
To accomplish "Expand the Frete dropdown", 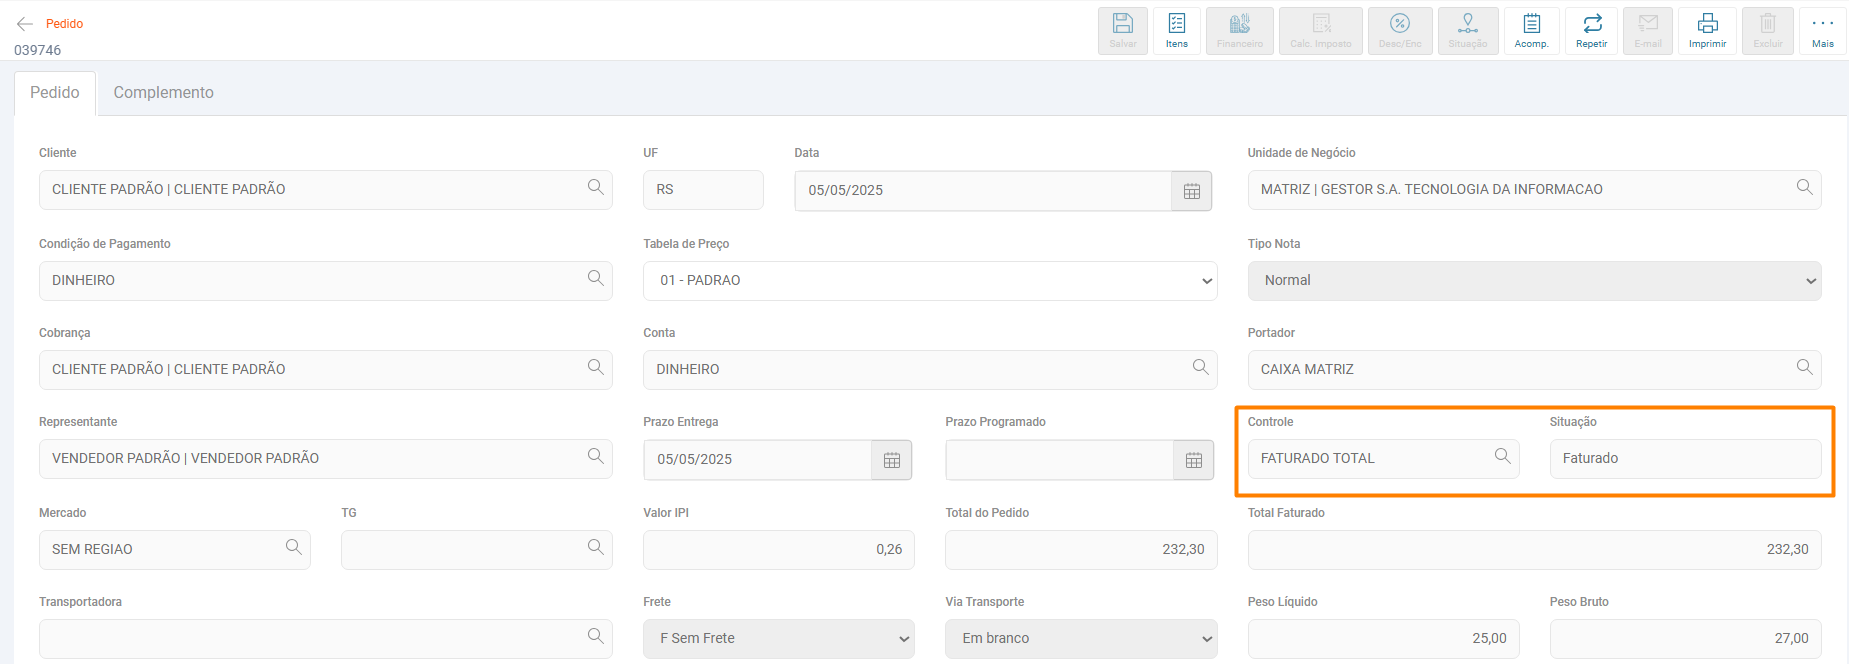I will (x=778, y=639).
